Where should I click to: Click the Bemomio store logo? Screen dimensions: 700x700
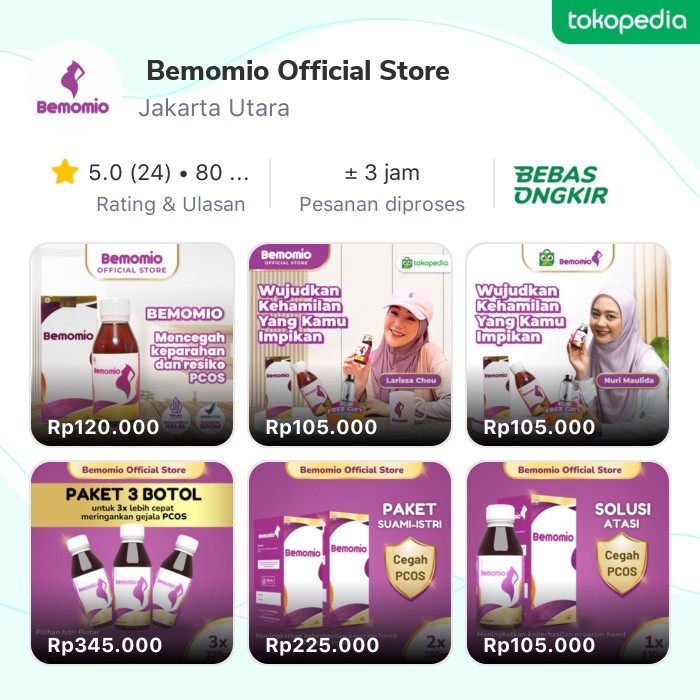tap(73, 88)
